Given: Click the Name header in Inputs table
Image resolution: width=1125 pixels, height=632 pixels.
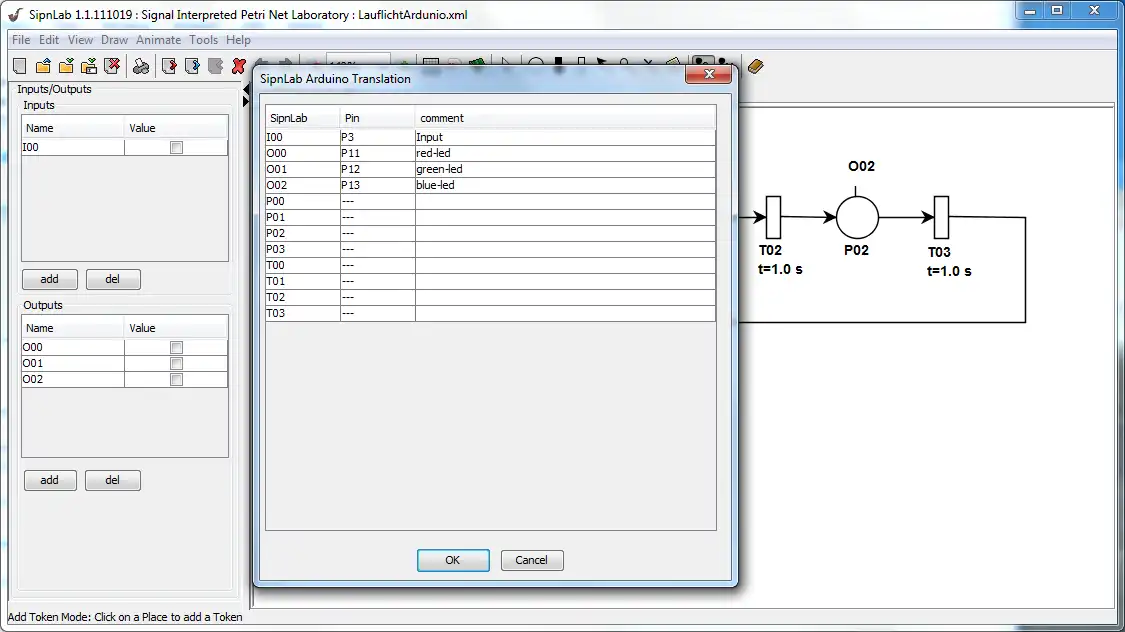Looking at the screenshot, I should (x=72, y=128).
